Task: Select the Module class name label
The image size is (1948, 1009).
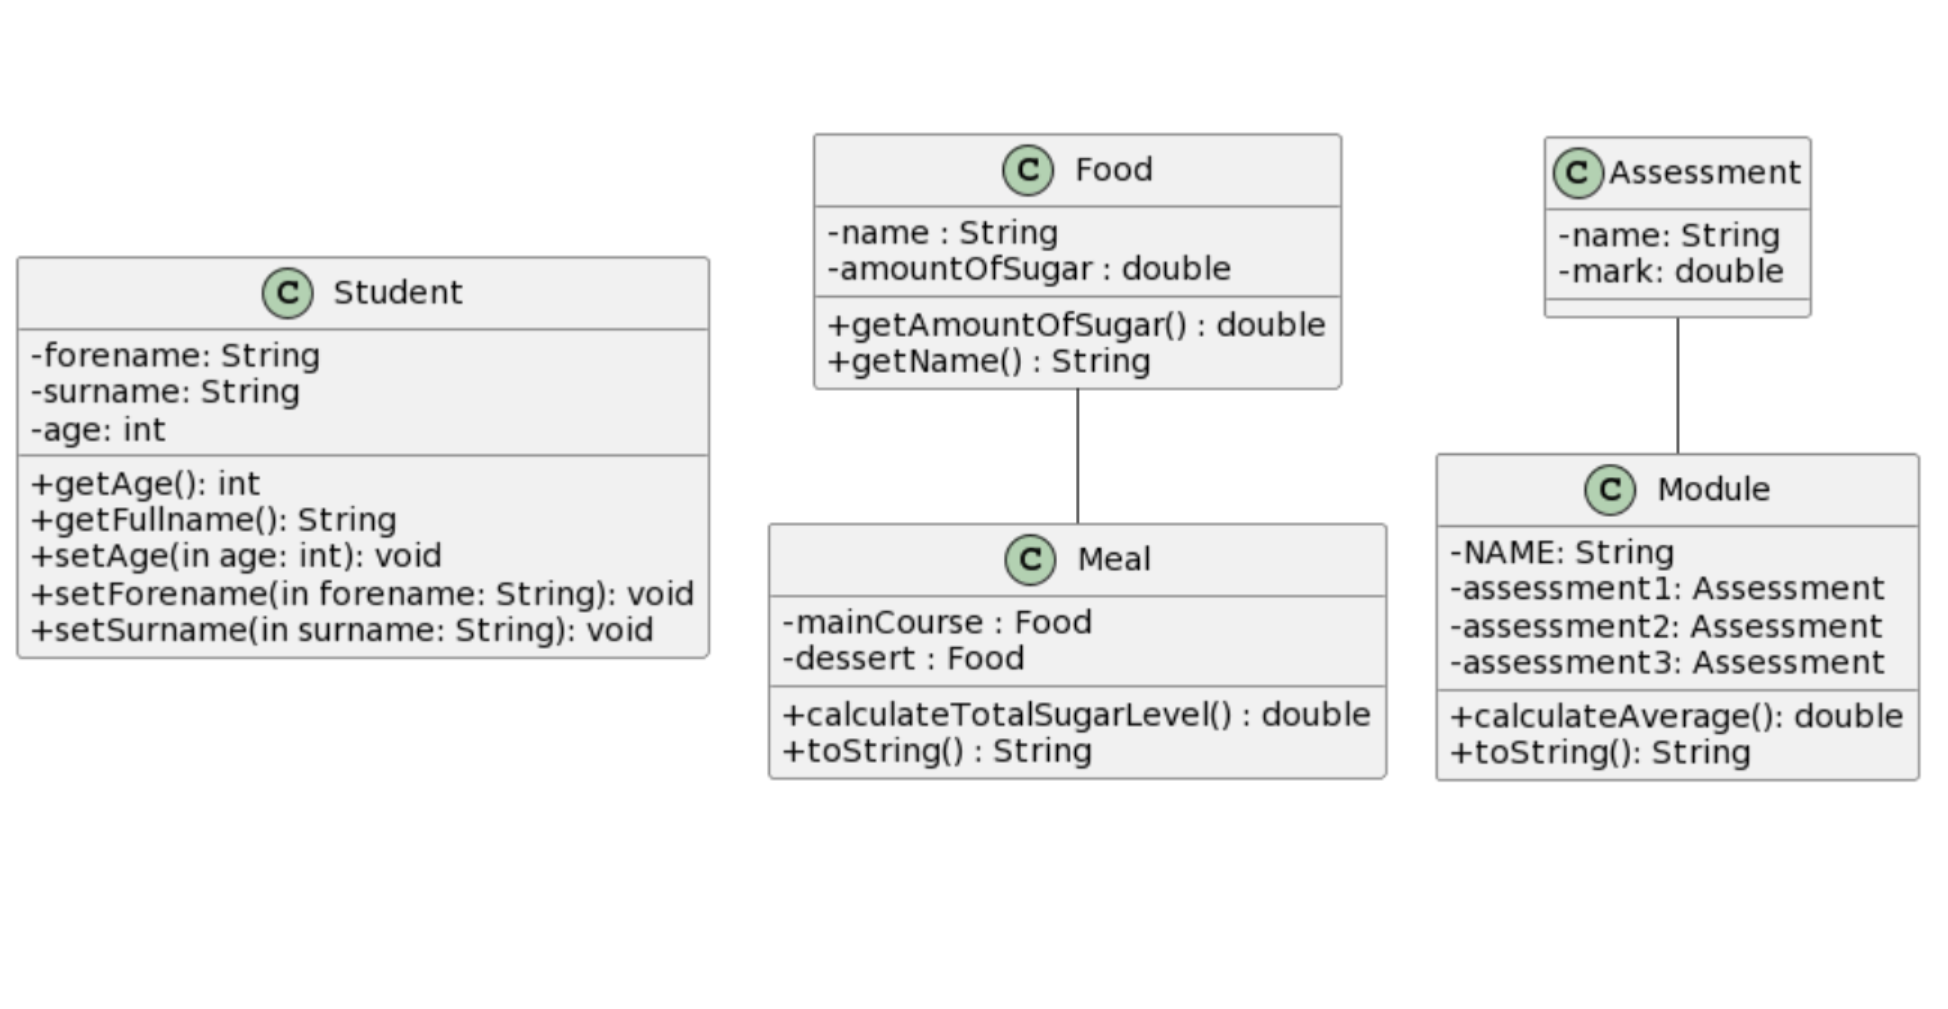Action: click(1714, 490)
